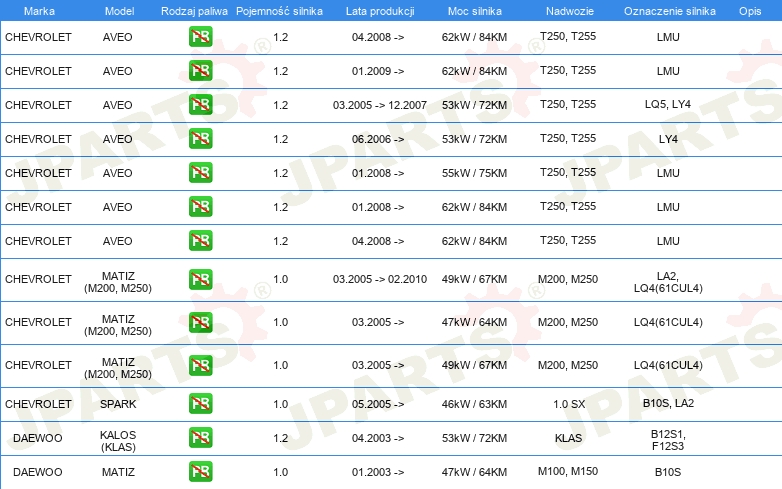
Task: Click fuel icon for MATIZ 03.2005 -> 02.2010
Action: 200,279
